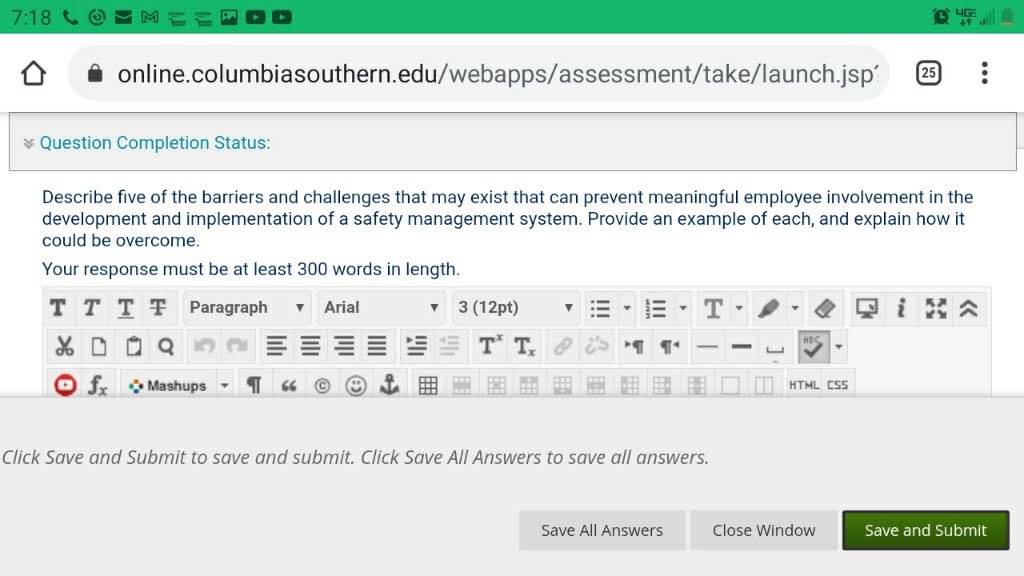Open the find magnifier tool

166,347
